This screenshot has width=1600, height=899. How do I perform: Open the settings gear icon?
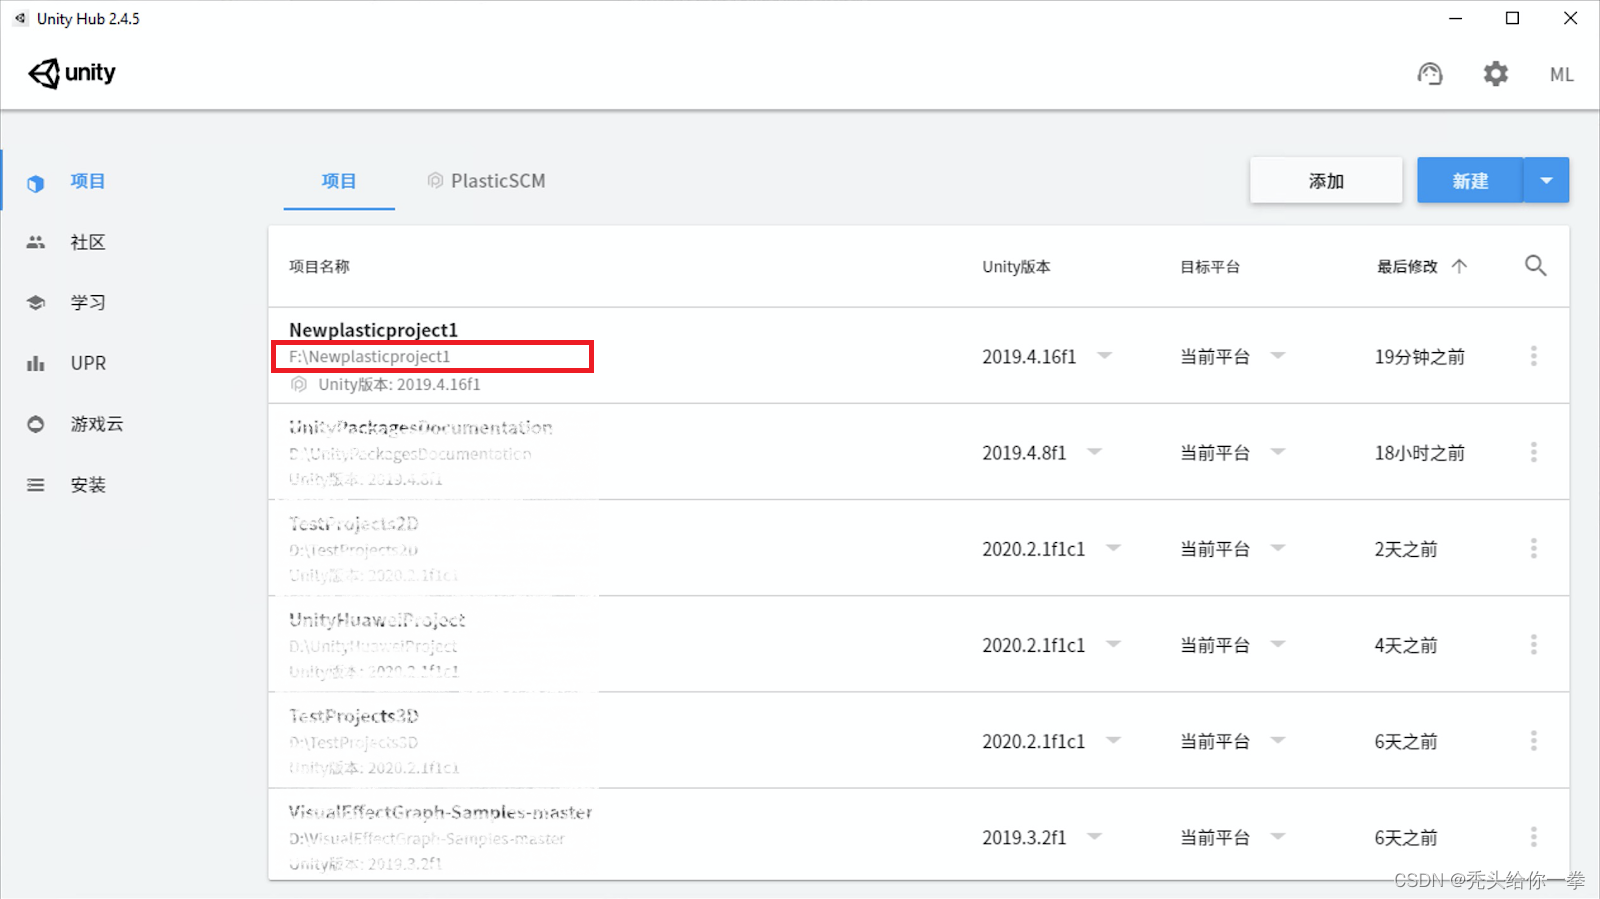tap(1495, 74)
